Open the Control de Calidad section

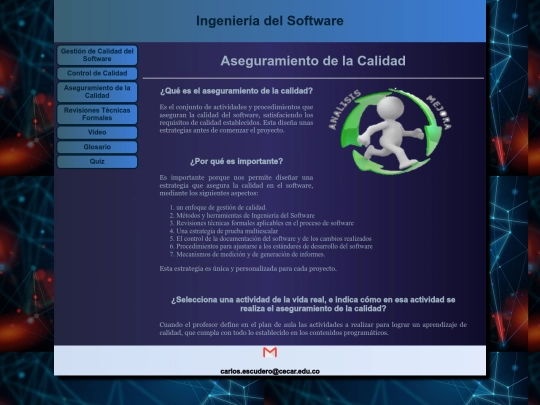click(x=97, y=73)
